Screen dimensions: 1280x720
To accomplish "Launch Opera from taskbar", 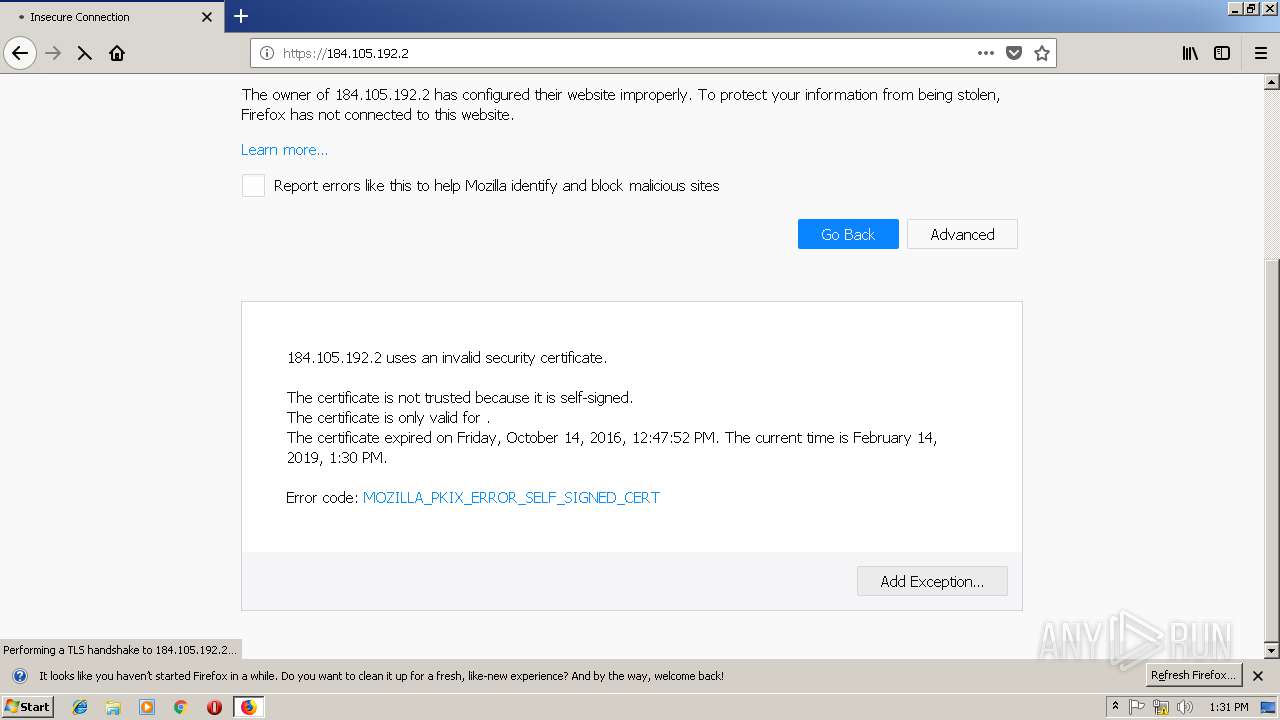I will click(214, 707).
